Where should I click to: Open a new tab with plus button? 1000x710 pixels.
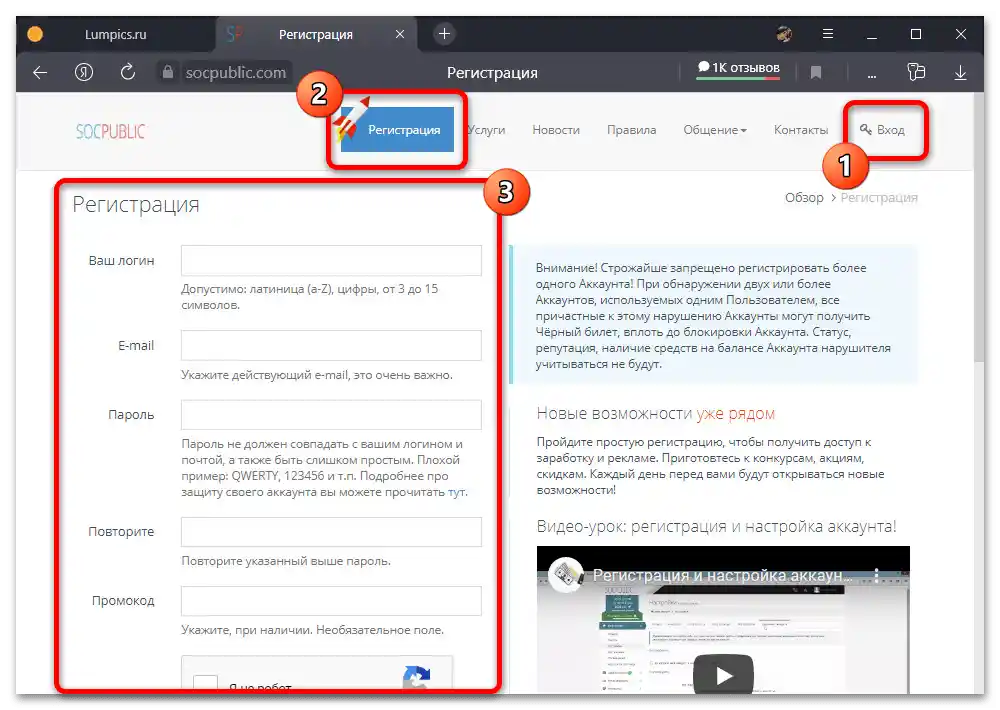pos(445,34)
